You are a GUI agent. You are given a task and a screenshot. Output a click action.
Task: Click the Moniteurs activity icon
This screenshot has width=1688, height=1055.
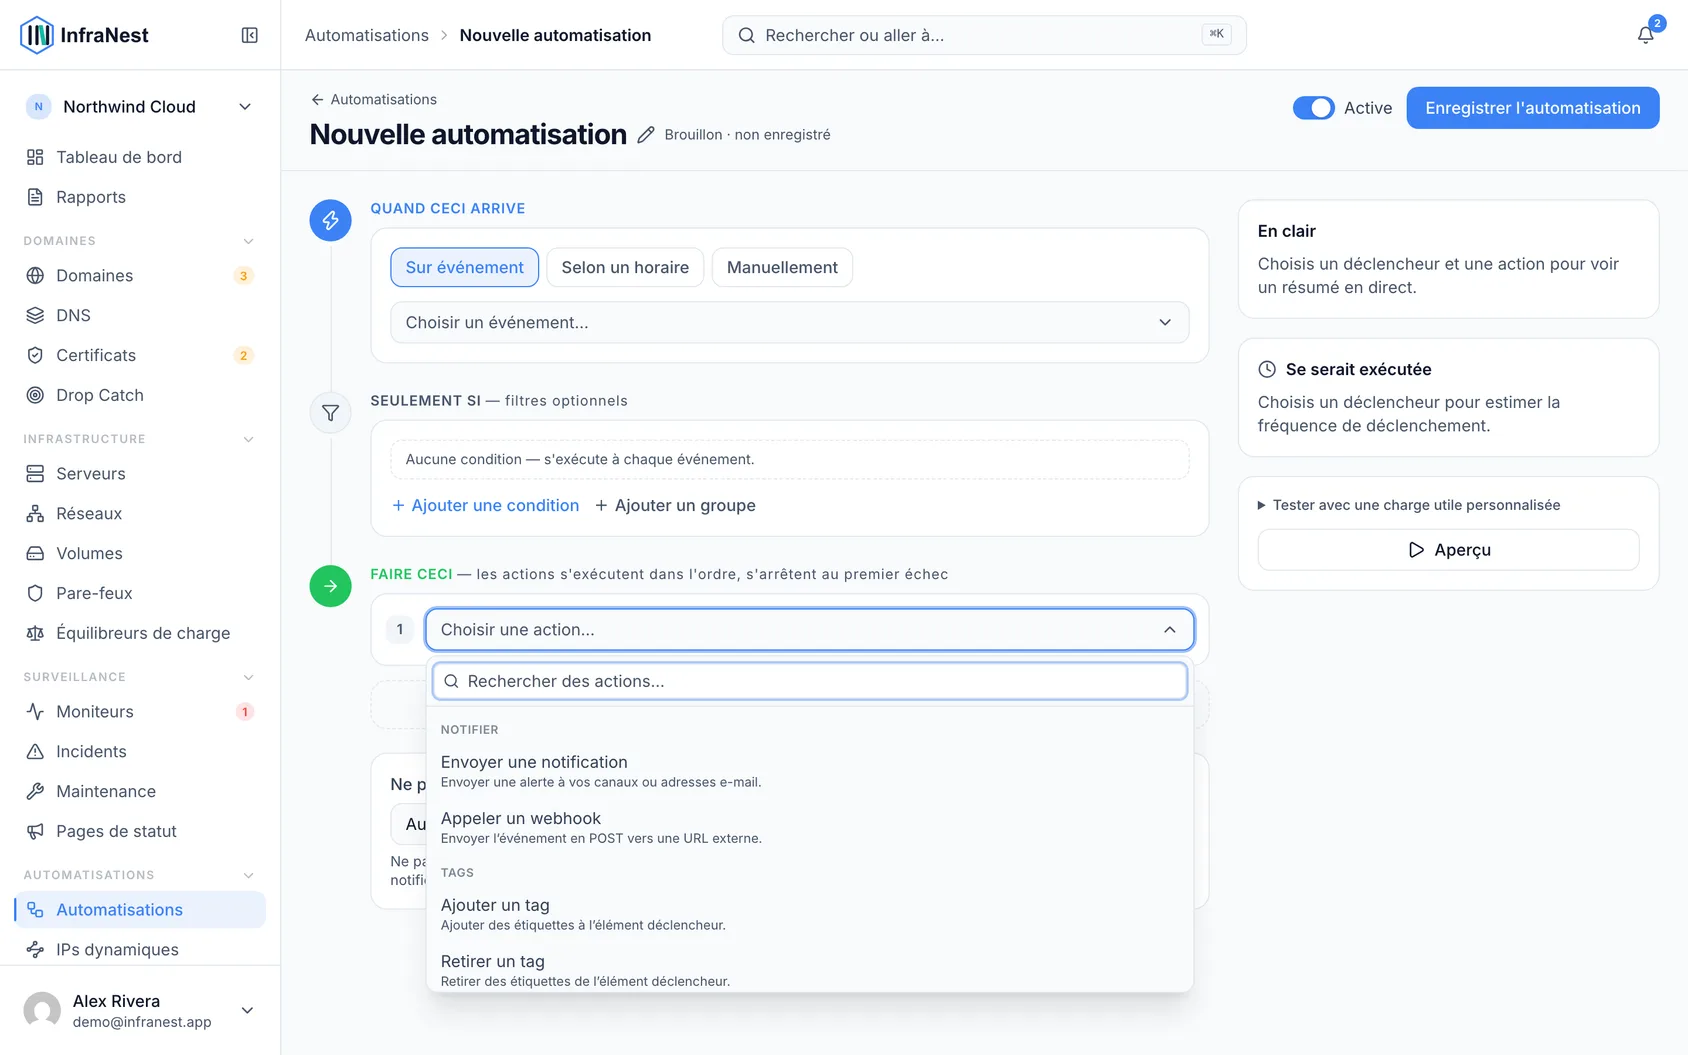pos(35,711)
